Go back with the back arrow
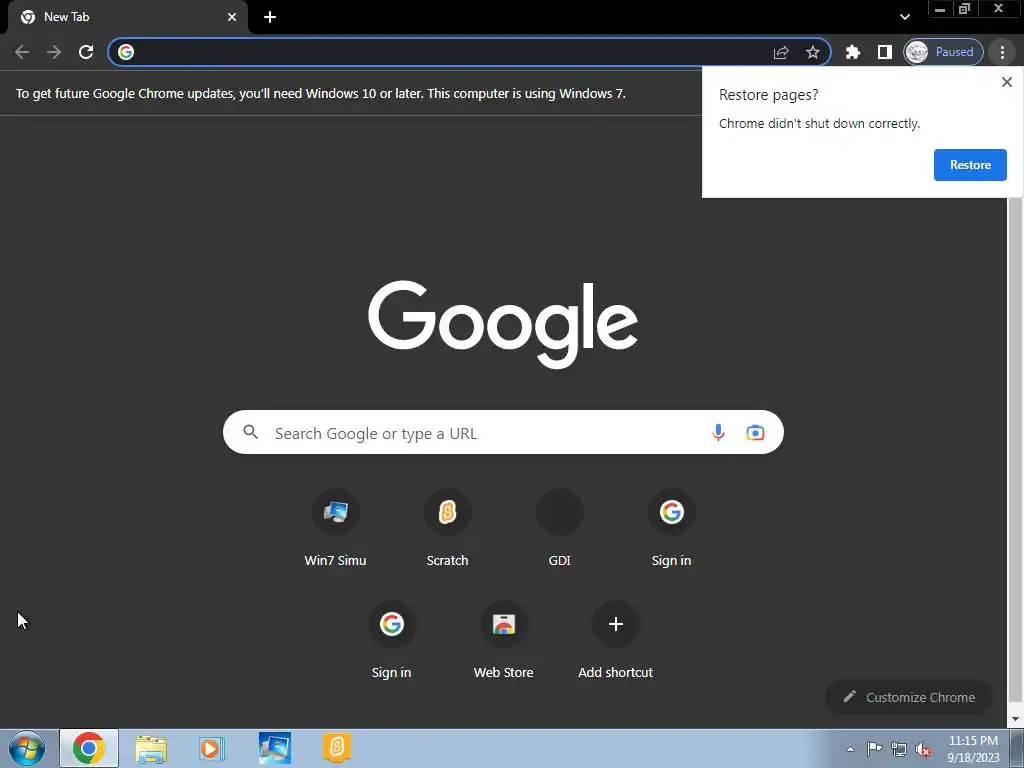The height and width of the screenshot is (768, 1024). coord(22,52)
